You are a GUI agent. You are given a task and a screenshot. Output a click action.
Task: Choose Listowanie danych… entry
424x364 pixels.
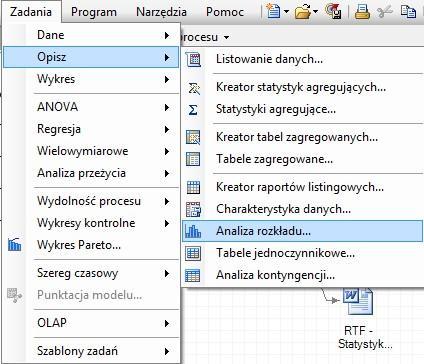click(x=302, y=59)
